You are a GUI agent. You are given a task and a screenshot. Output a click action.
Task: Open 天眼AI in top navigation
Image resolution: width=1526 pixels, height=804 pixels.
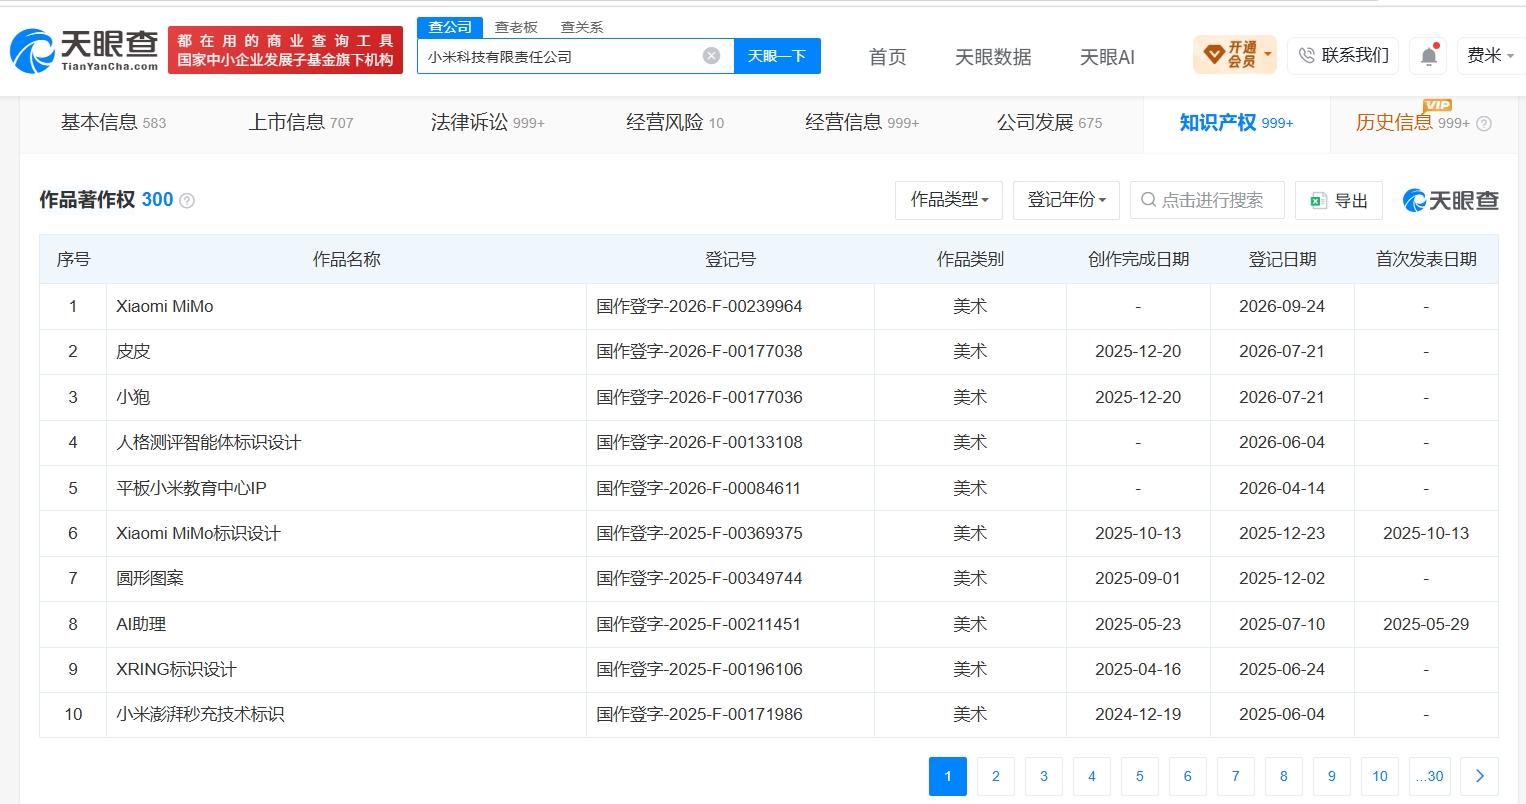coord(1107,57)
